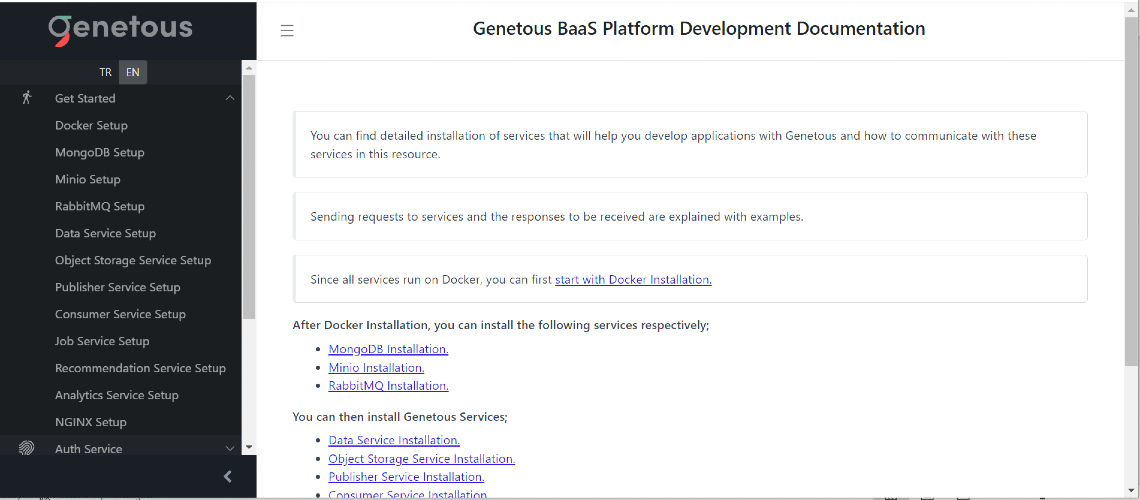Viewport: 1140px width, 500px height.
Task: Collapse sidebar with bottom left arrow
Action: (x=228, y=477)
